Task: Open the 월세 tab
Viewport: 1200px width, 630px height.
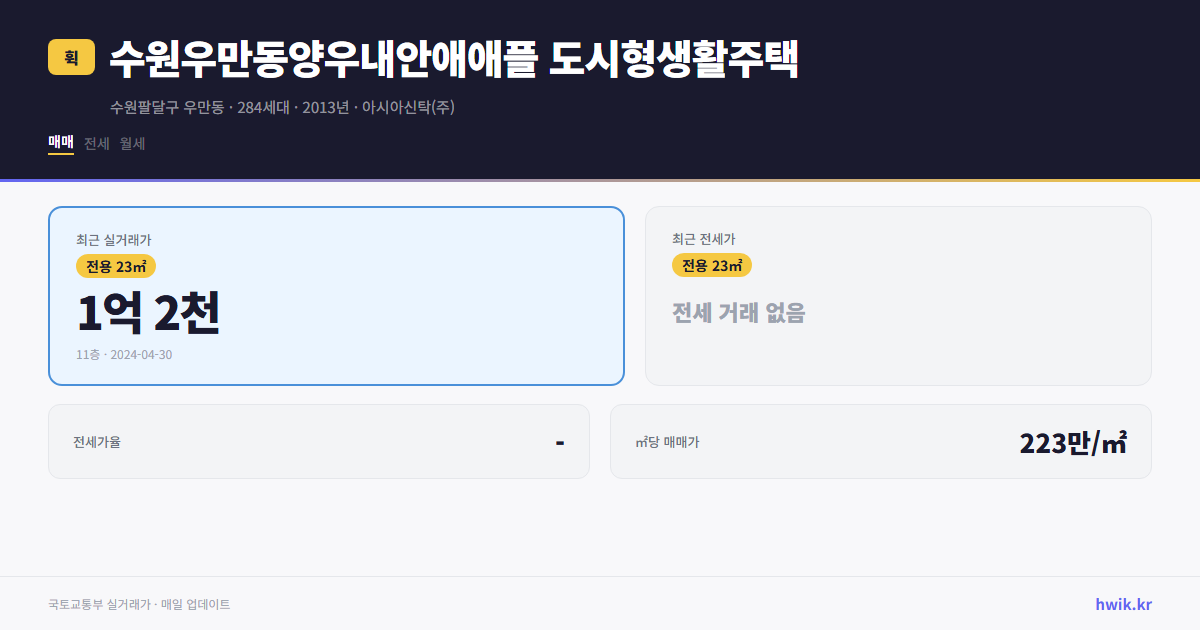Action: pyautogui.click(x=130, y=144)
